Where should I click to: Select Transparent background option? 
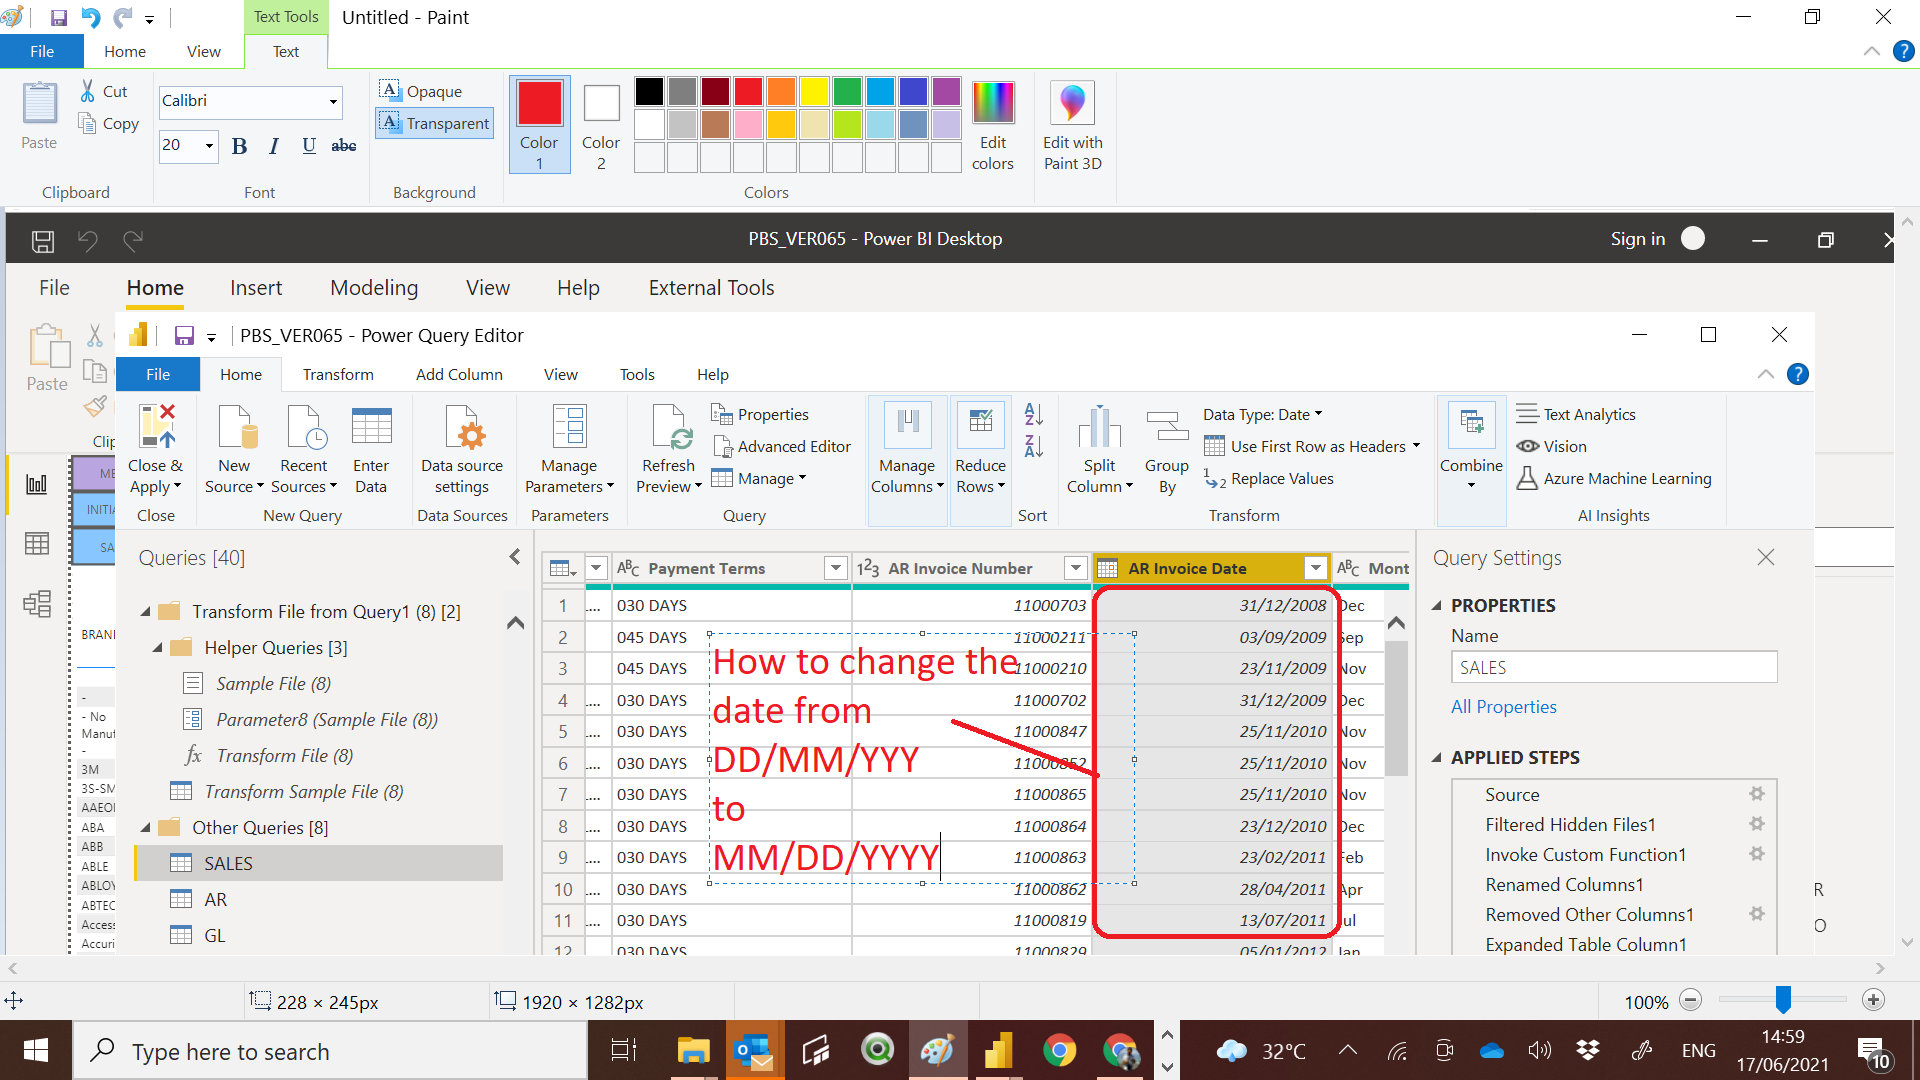[x=435, y=123]
